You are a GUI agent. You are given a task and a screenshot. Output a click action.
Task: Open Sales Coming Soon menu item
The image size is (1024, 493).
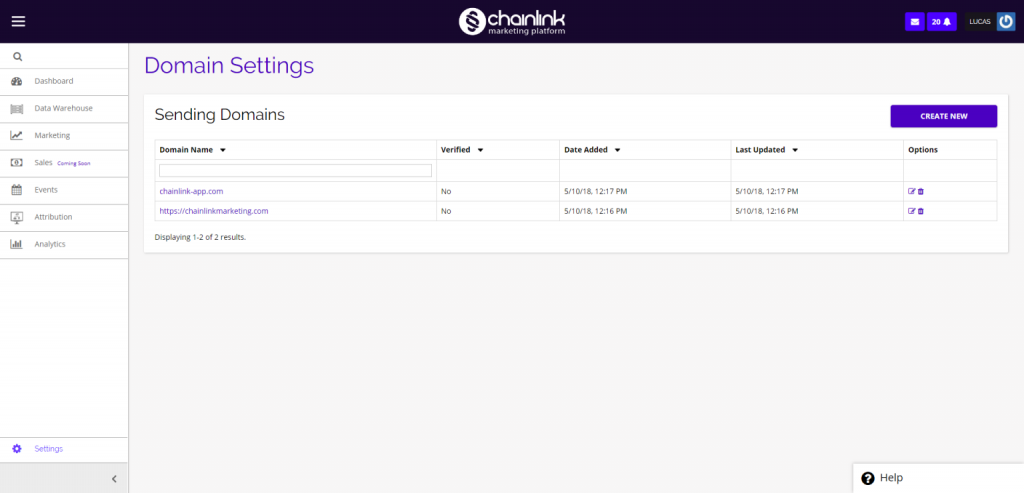click(64, 163)
